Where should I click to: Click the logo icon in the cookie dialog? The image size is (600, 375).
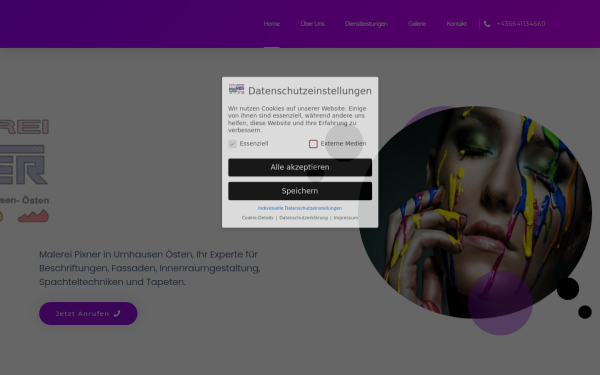pyautogui.click(x=236, y=89)
